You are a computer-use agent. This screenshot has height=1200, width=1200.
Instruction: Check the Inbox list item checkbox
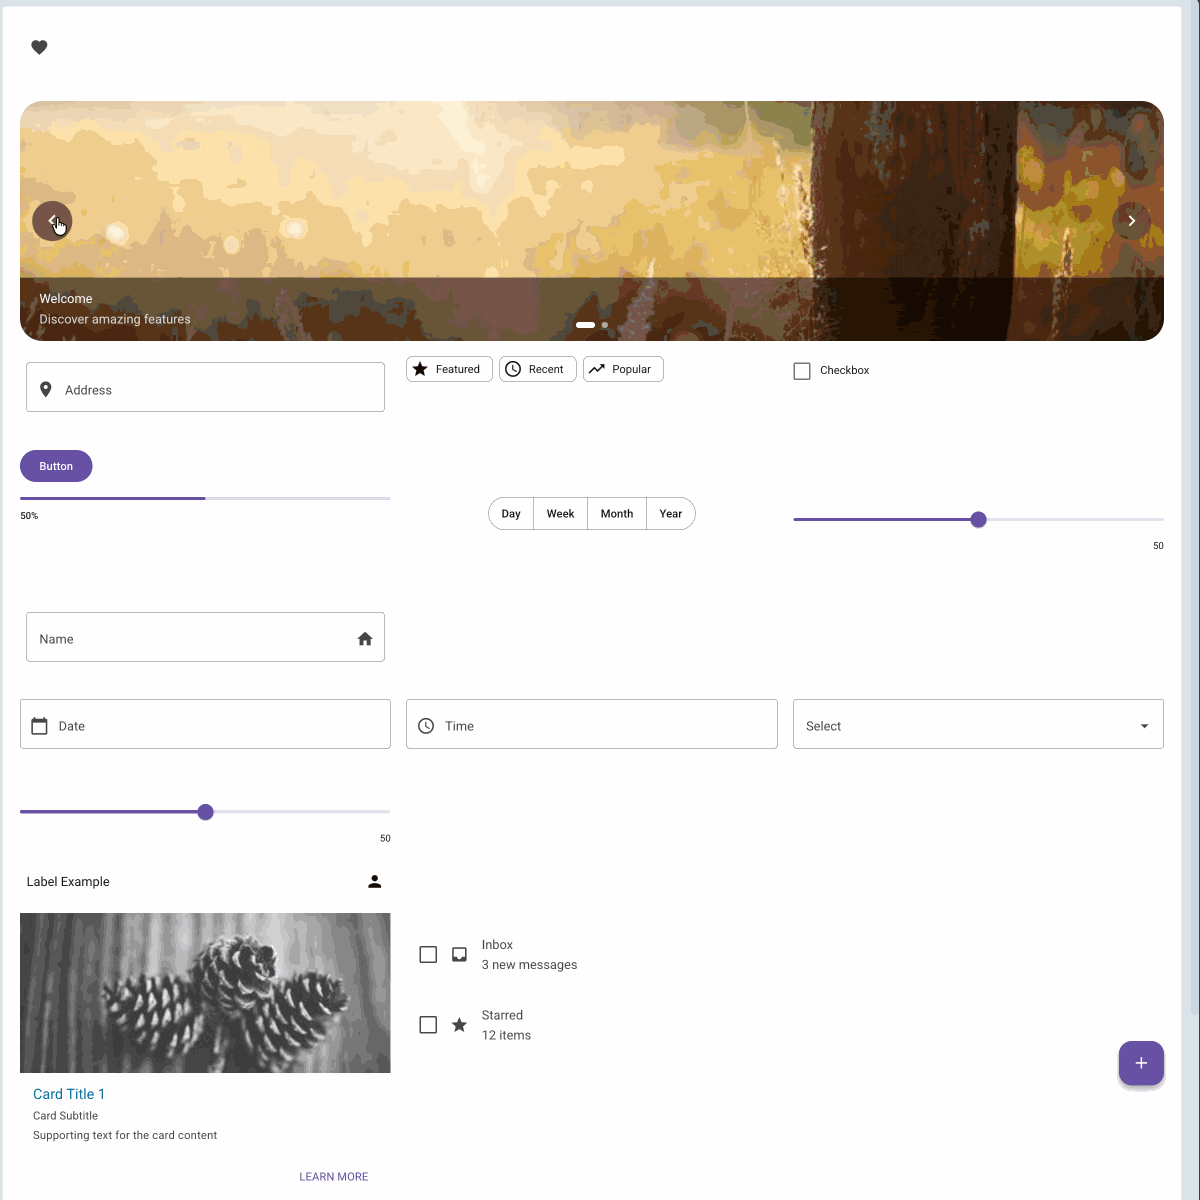tap(428, 955)
